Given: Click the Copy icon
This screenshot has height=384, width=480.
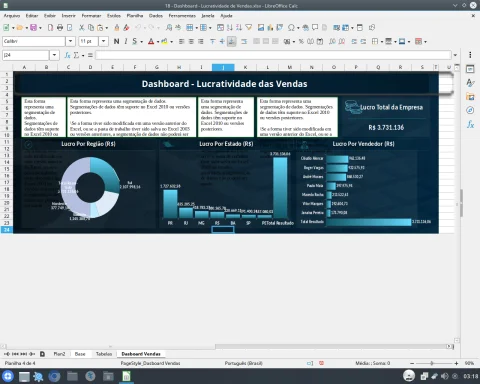Looking at the screenshot, I should pyautogui.click(x=91, y=28).
